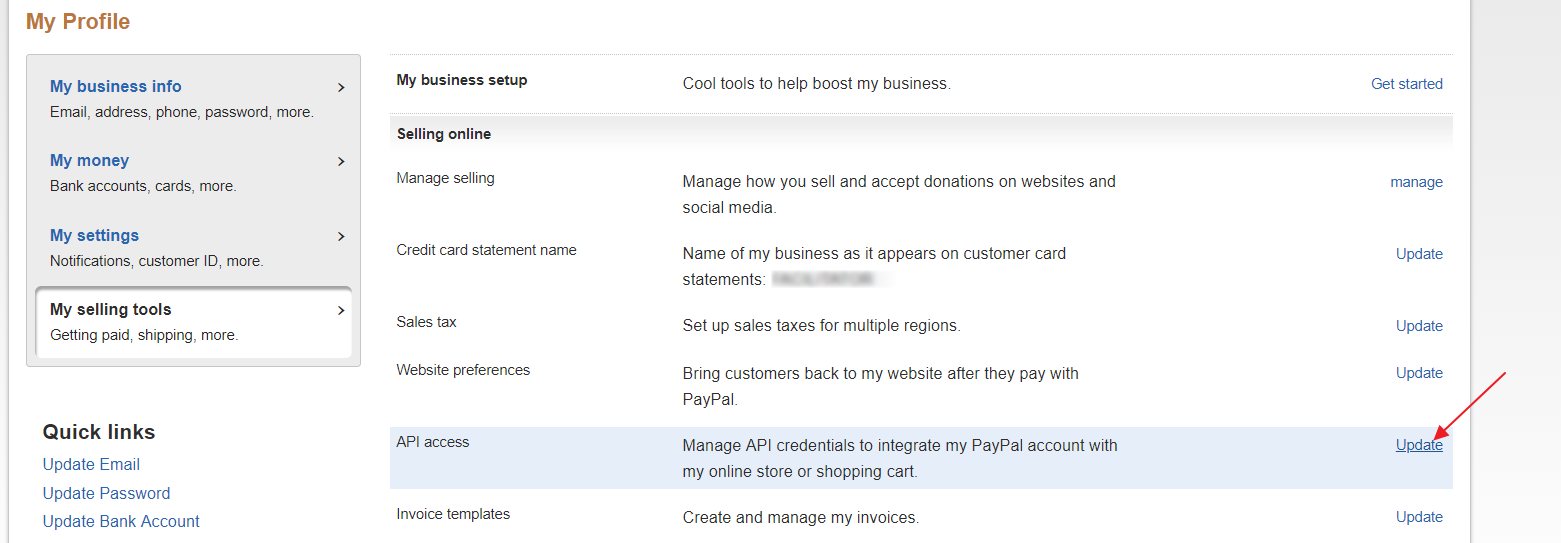Open My money section

point(89,160)
